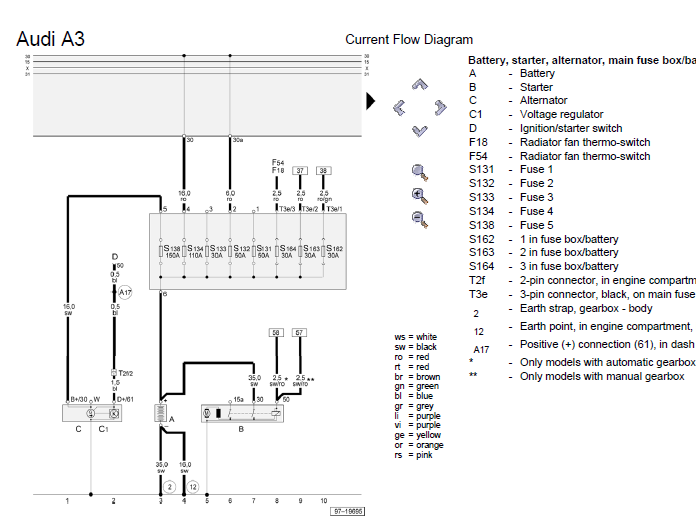The height and width of the screenshot is (521, 696).
Task: Follow the boxed track reference 58
Action: click(276, 332)
